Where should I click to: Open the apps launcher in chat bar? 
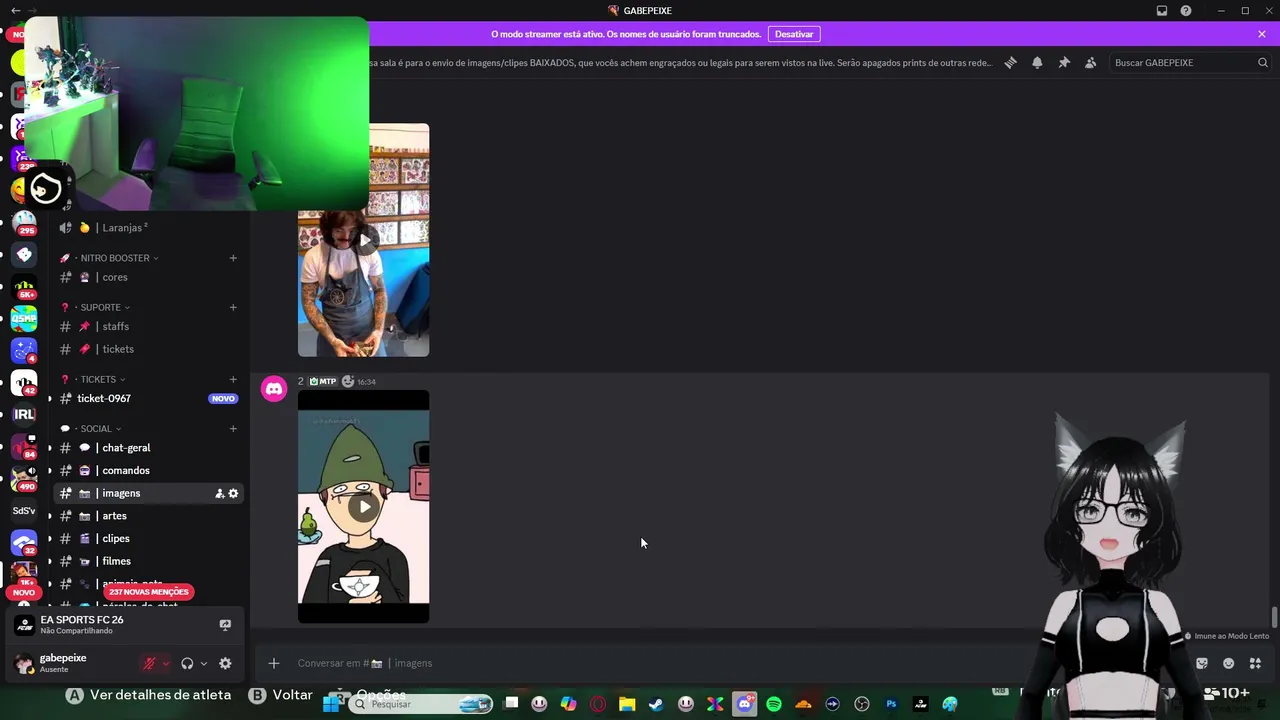click(1256, 663)
